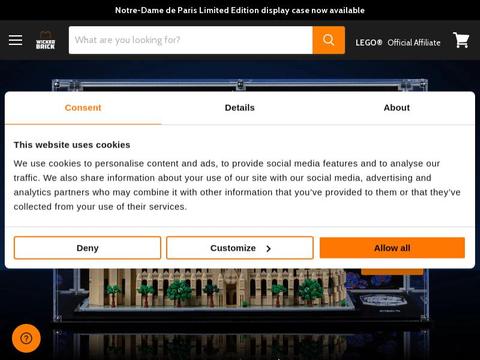The image size is (480, 360).
Task: Open the orange help question mark widget
Action: [26, 338]
